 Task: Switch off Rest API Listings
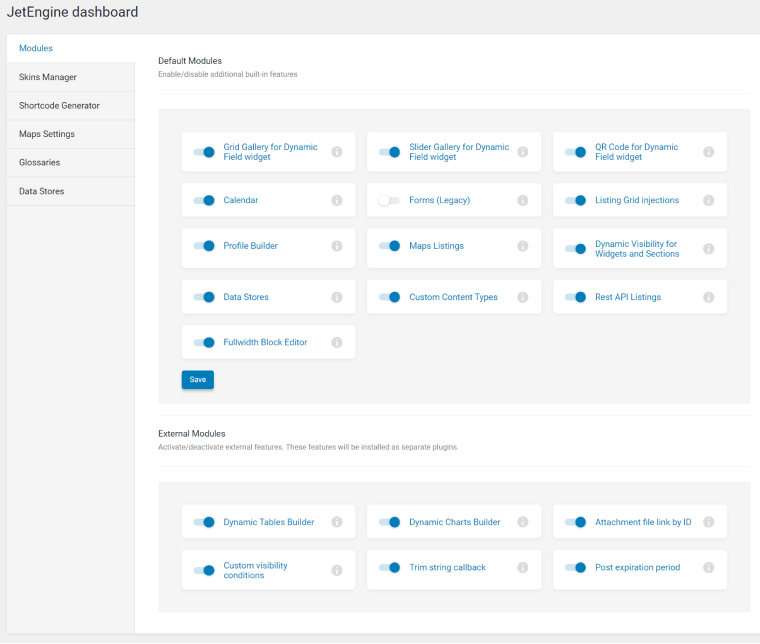click(x=576, y=297)
